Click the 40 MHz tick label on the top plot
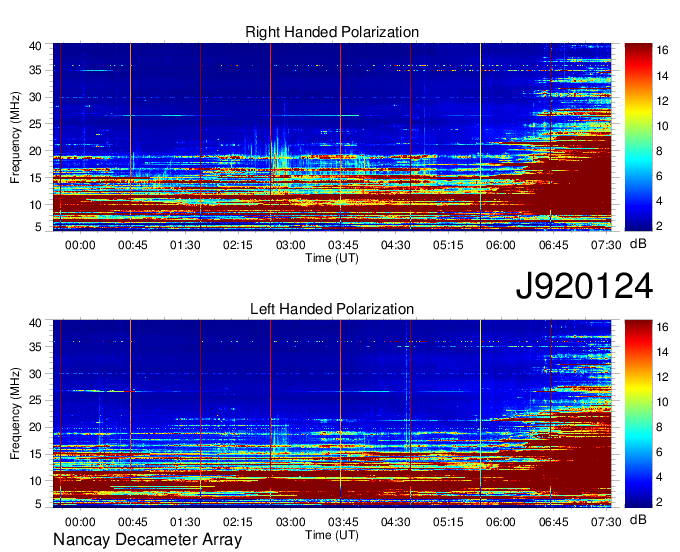Image resolution: width=680 pixels, height=552 pixels. [x=35, y=46]
